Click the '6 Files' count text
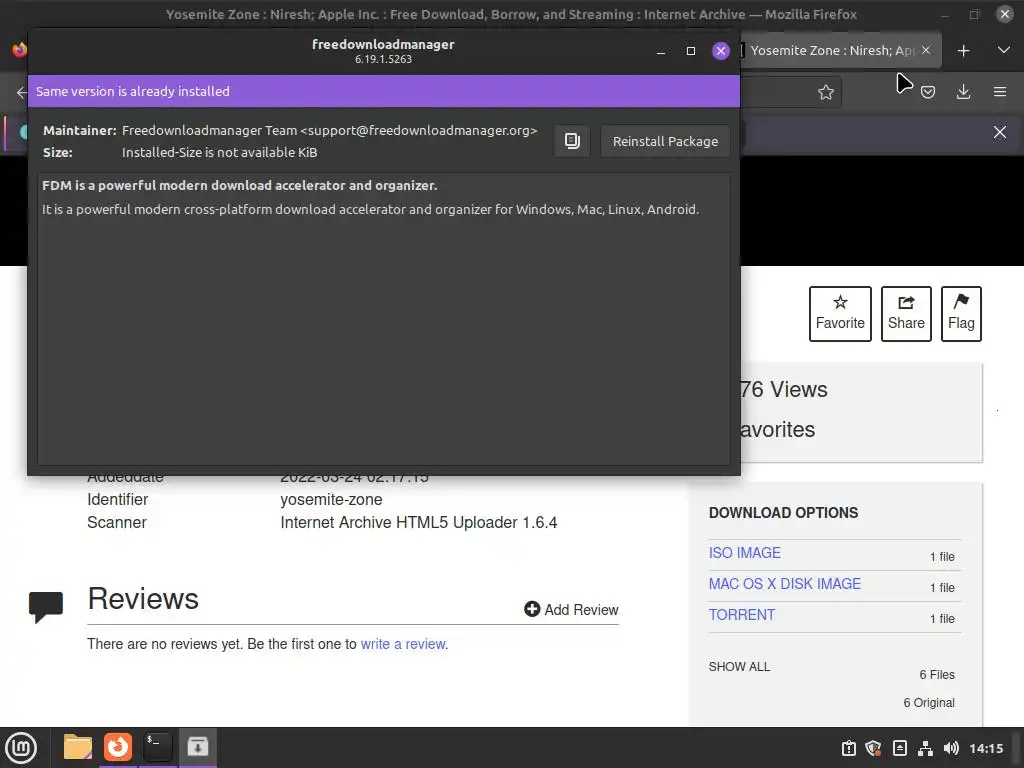Screen dimensions: 1024x768 pos(936,675)
